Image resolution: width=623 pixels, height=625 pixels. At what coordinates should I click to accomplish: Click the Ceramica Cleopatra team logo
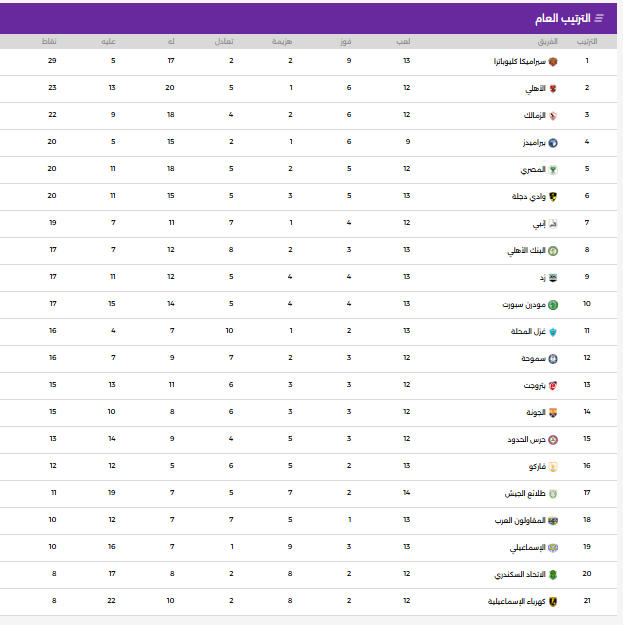553,62
